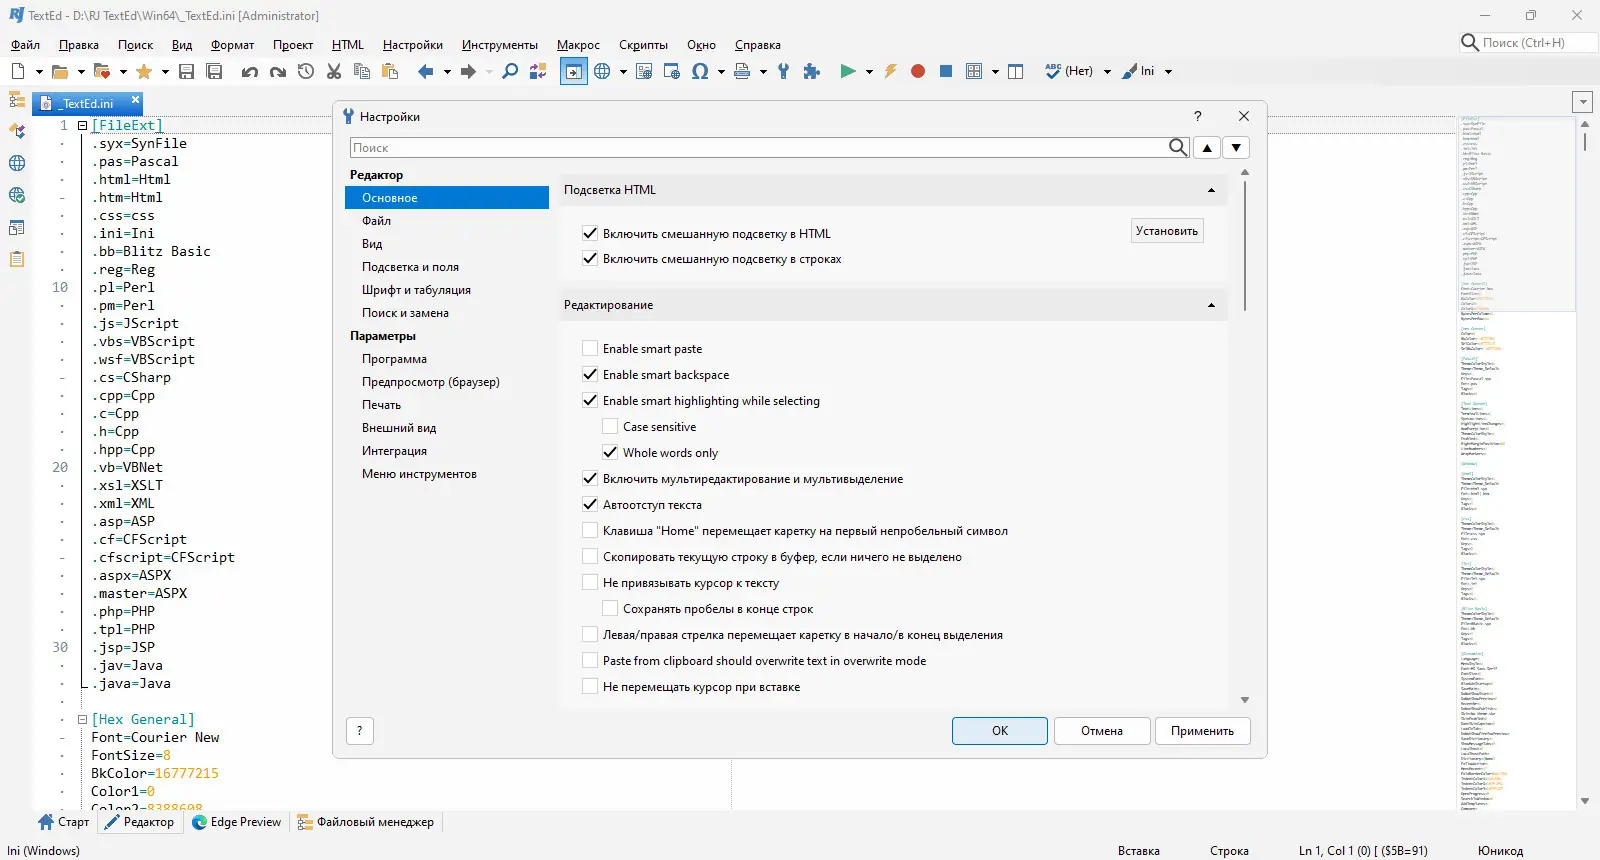
Task: Click the lightning bolt quick macro icon
Action: click(x=890, y=71)
